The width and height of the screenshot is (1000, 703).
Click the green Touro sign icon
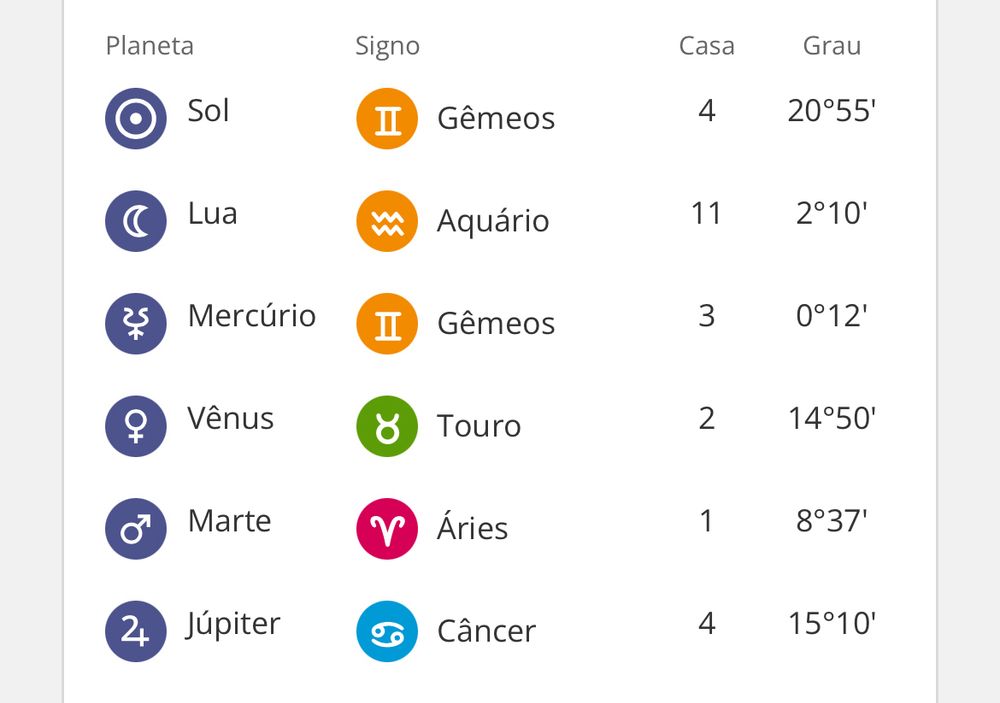point(387,426)
